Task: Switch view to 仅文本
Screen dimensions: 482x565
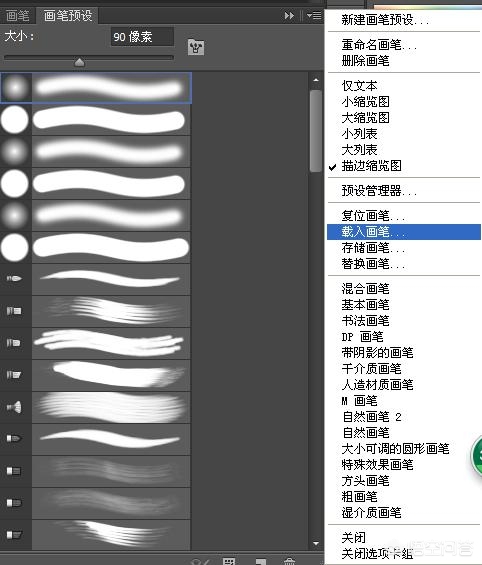Action: [x=359, y=86]
